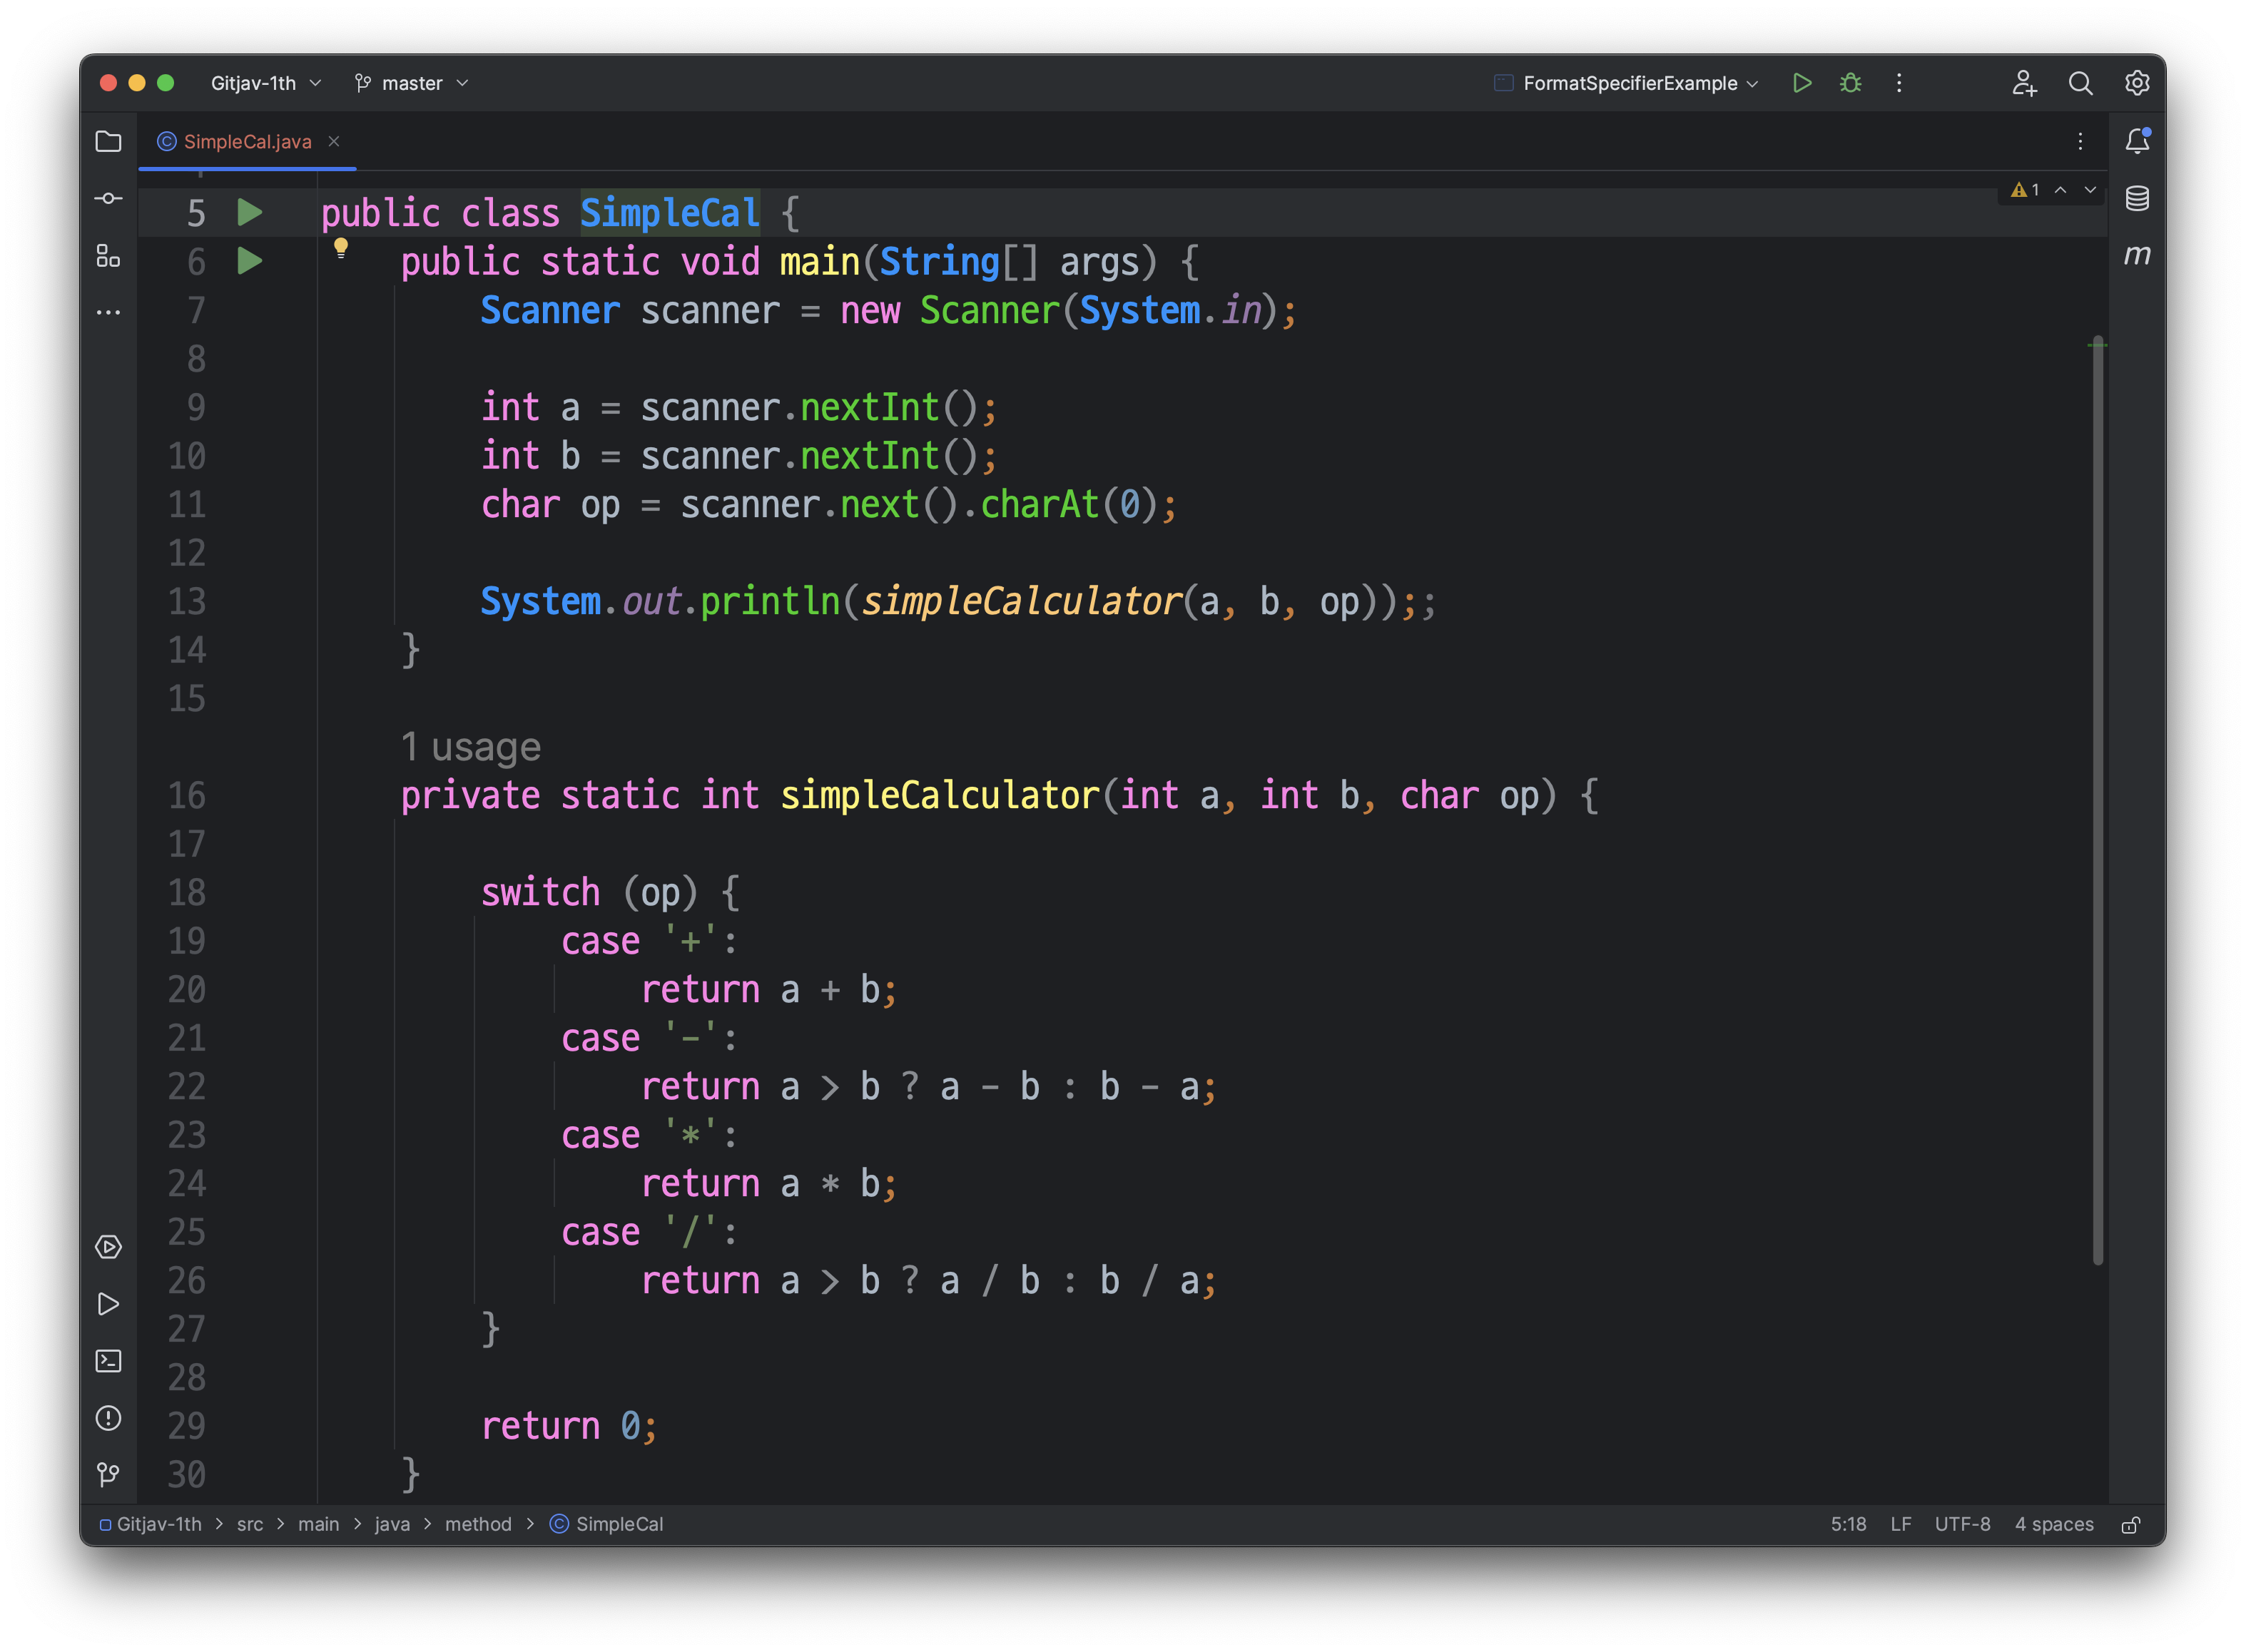Image resolution: width=2246 pixels, height=1652 pixels.
Task: Open the Maven tool window
Action: [2137, 256]
